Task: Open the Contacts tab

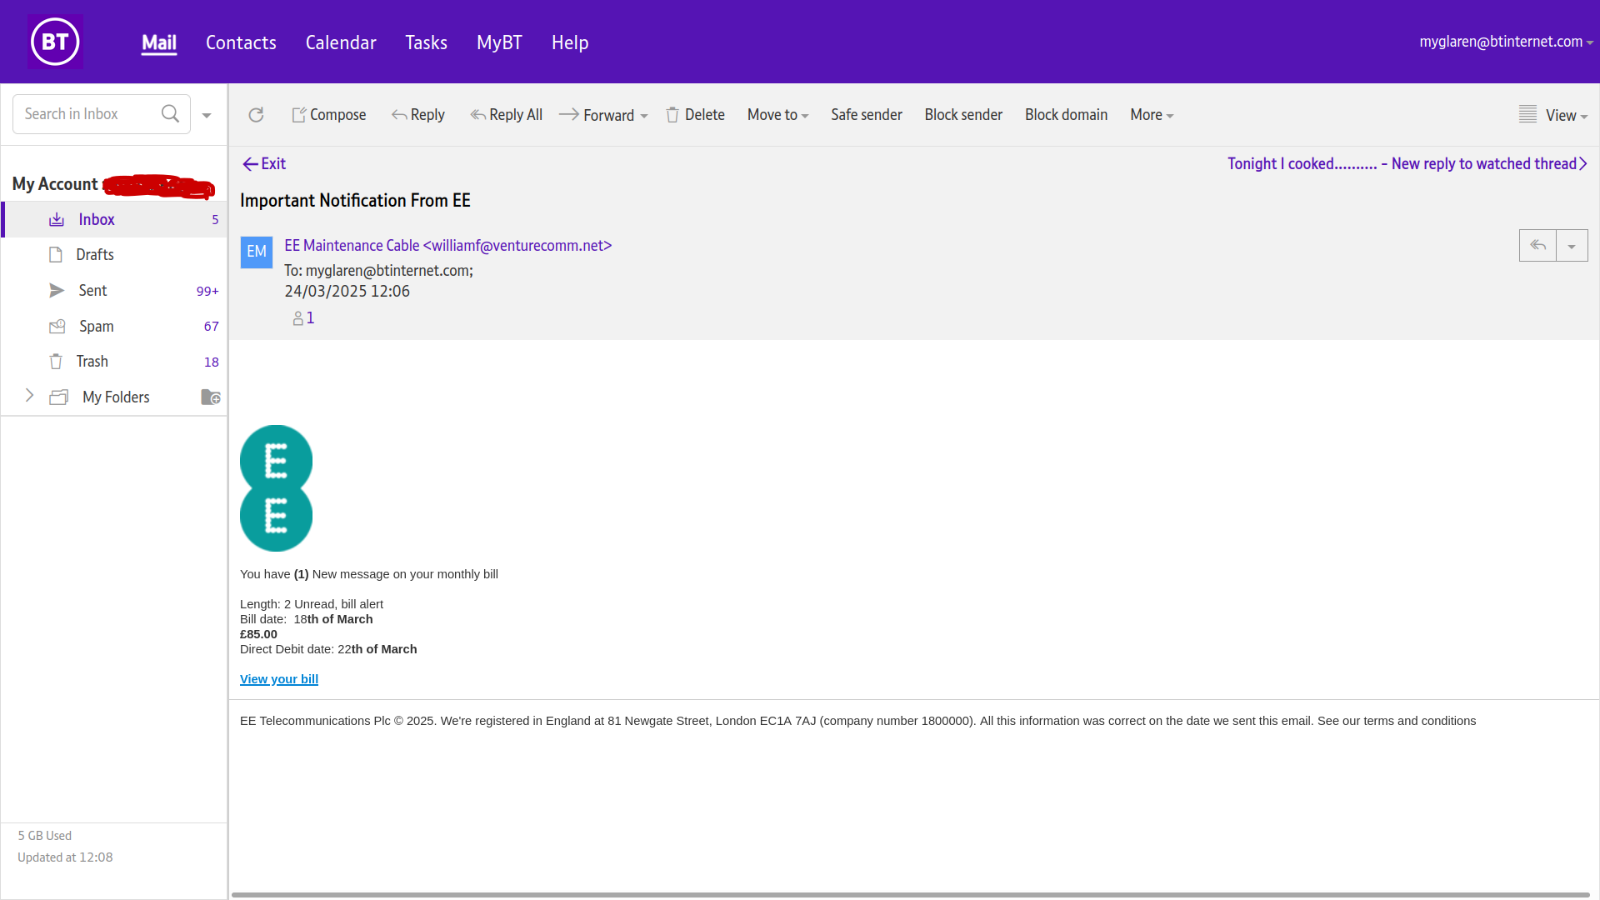Action: pyautogui.click(x=241, y=43)
